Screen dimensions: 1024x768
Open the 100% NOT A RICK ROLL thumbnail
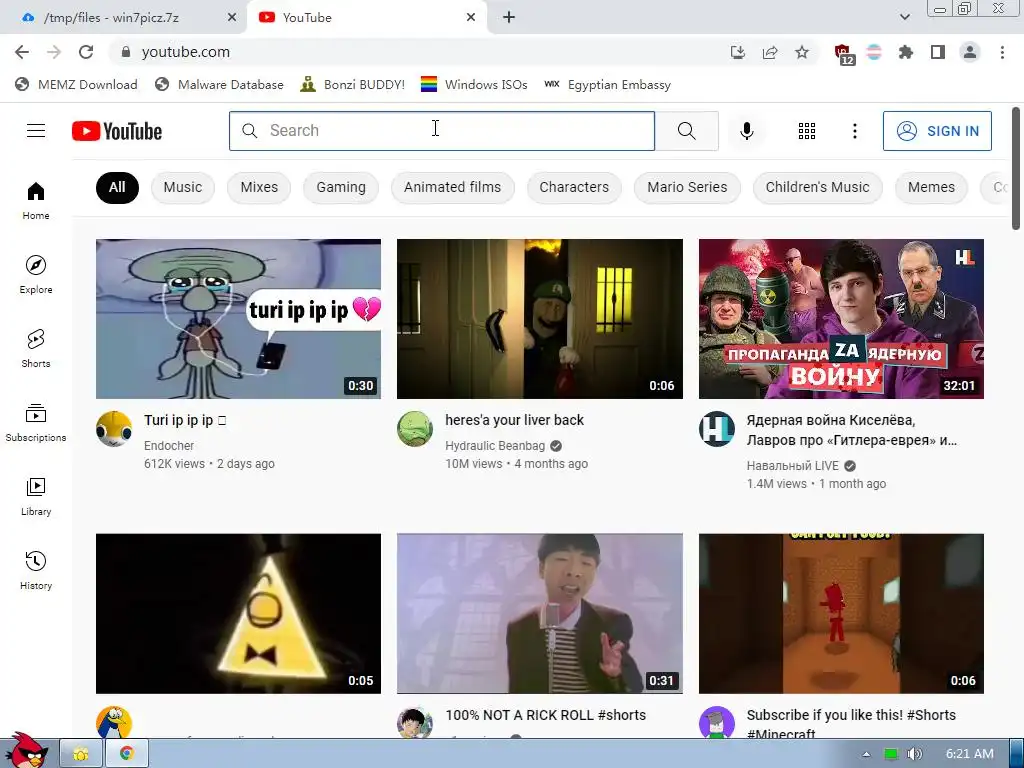point(539,613)
